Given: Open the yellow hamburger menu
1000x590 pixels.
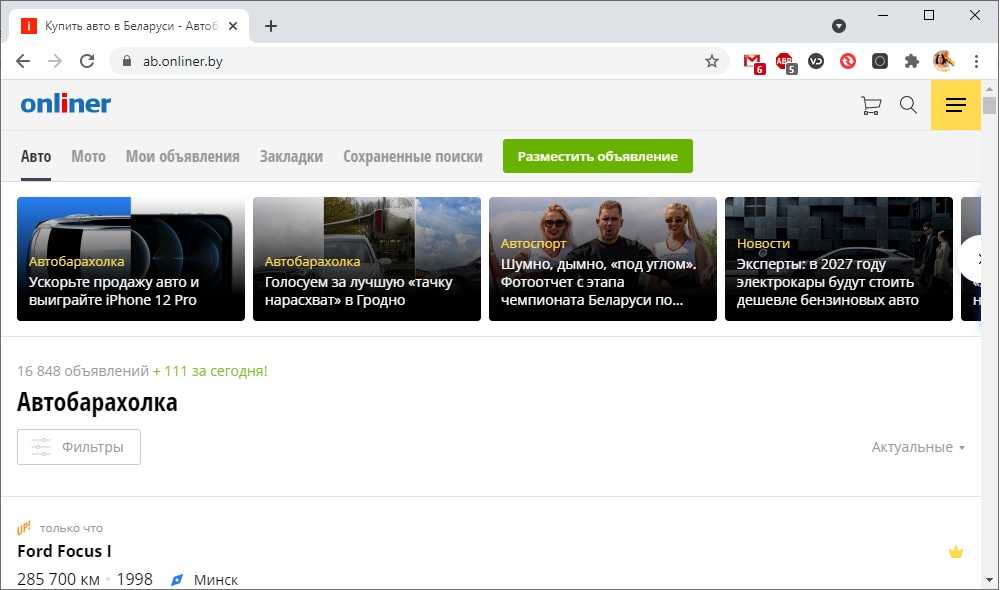Looking at the screenshot, I should coord(955,105).
